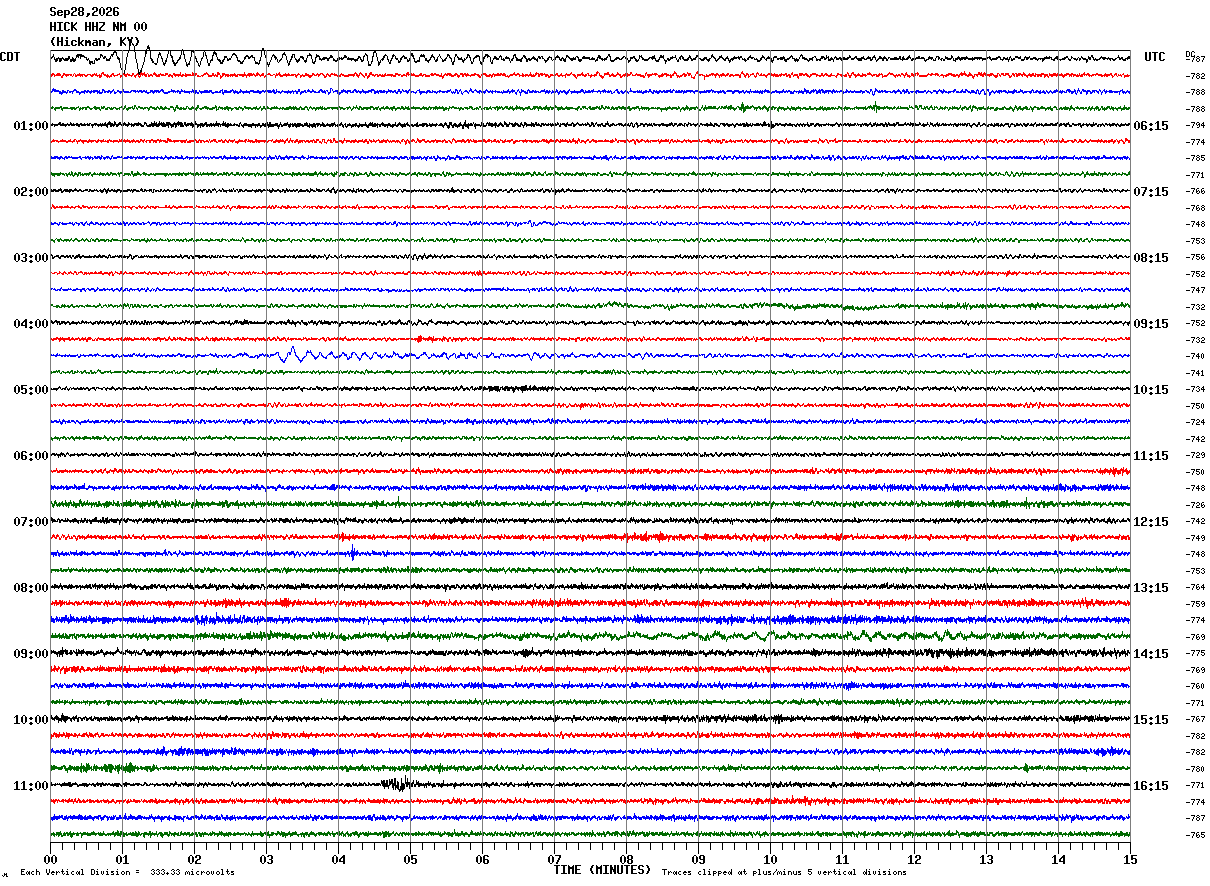1210x886 pixels.
Task: Select the 08:00 CDT row label
Action: click(31, 588)
